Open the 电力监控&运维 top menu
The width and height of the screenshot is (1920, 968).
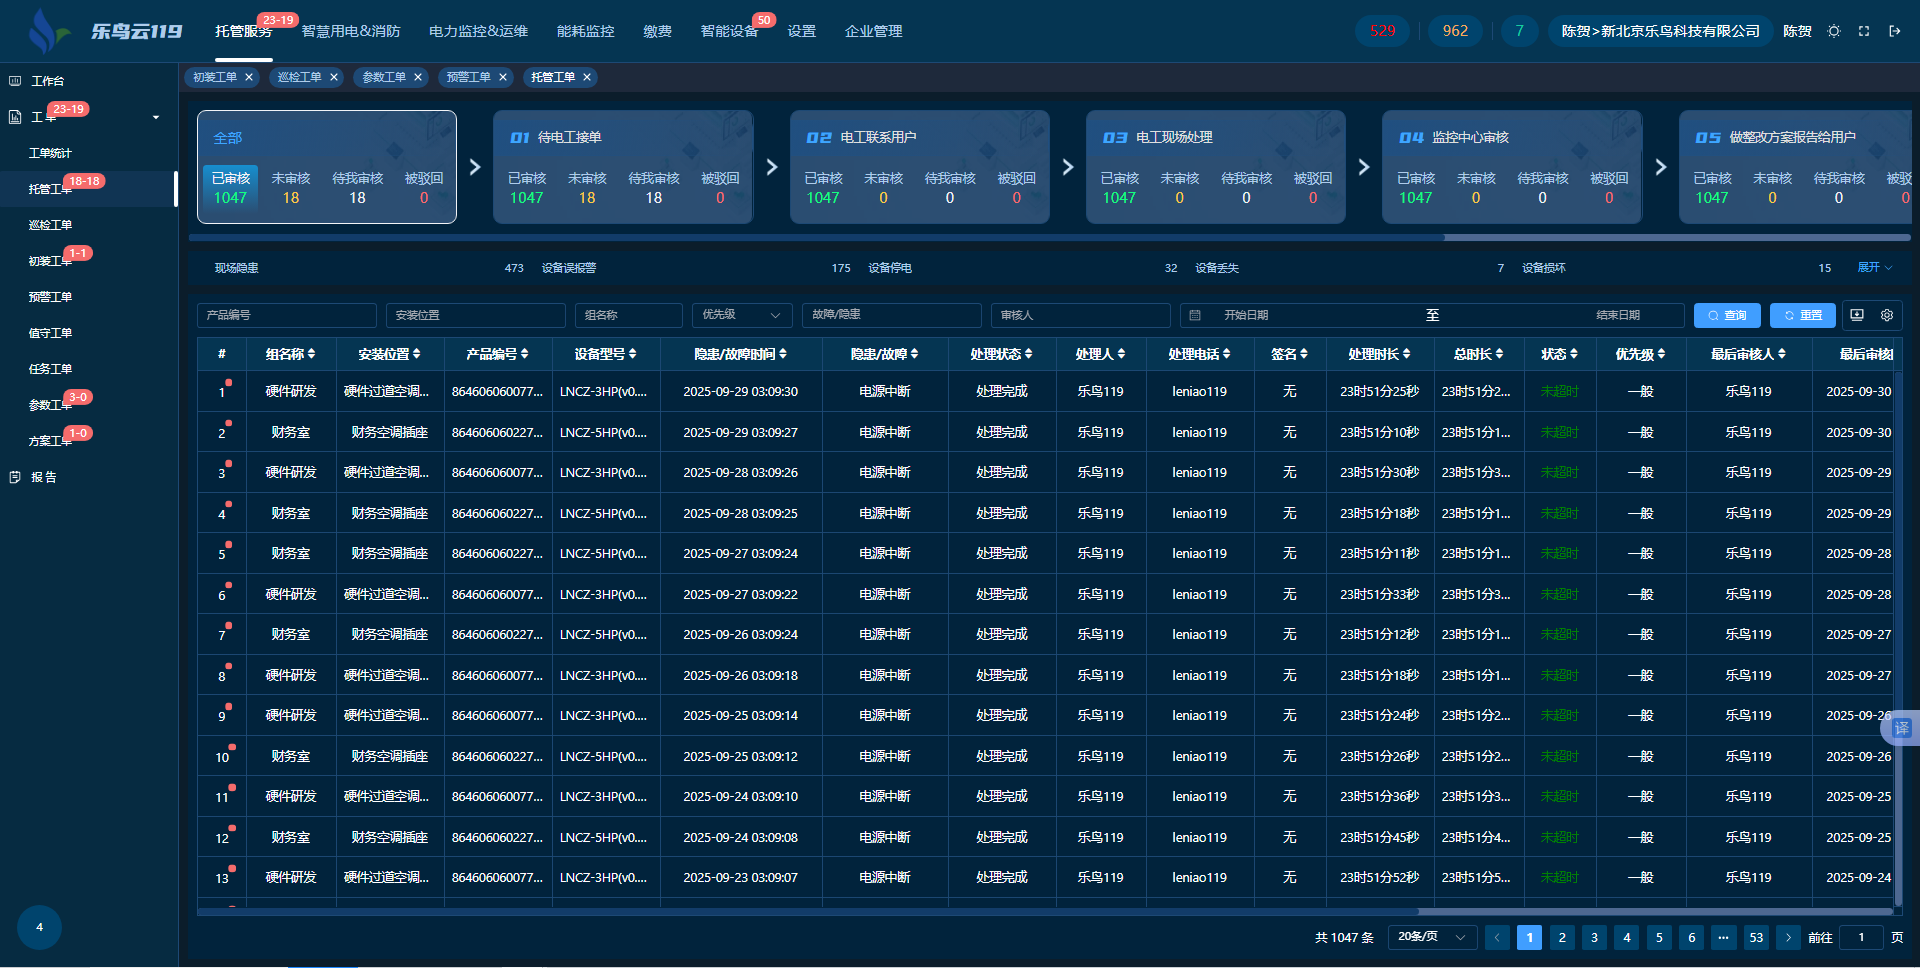(x=478, y=31)
